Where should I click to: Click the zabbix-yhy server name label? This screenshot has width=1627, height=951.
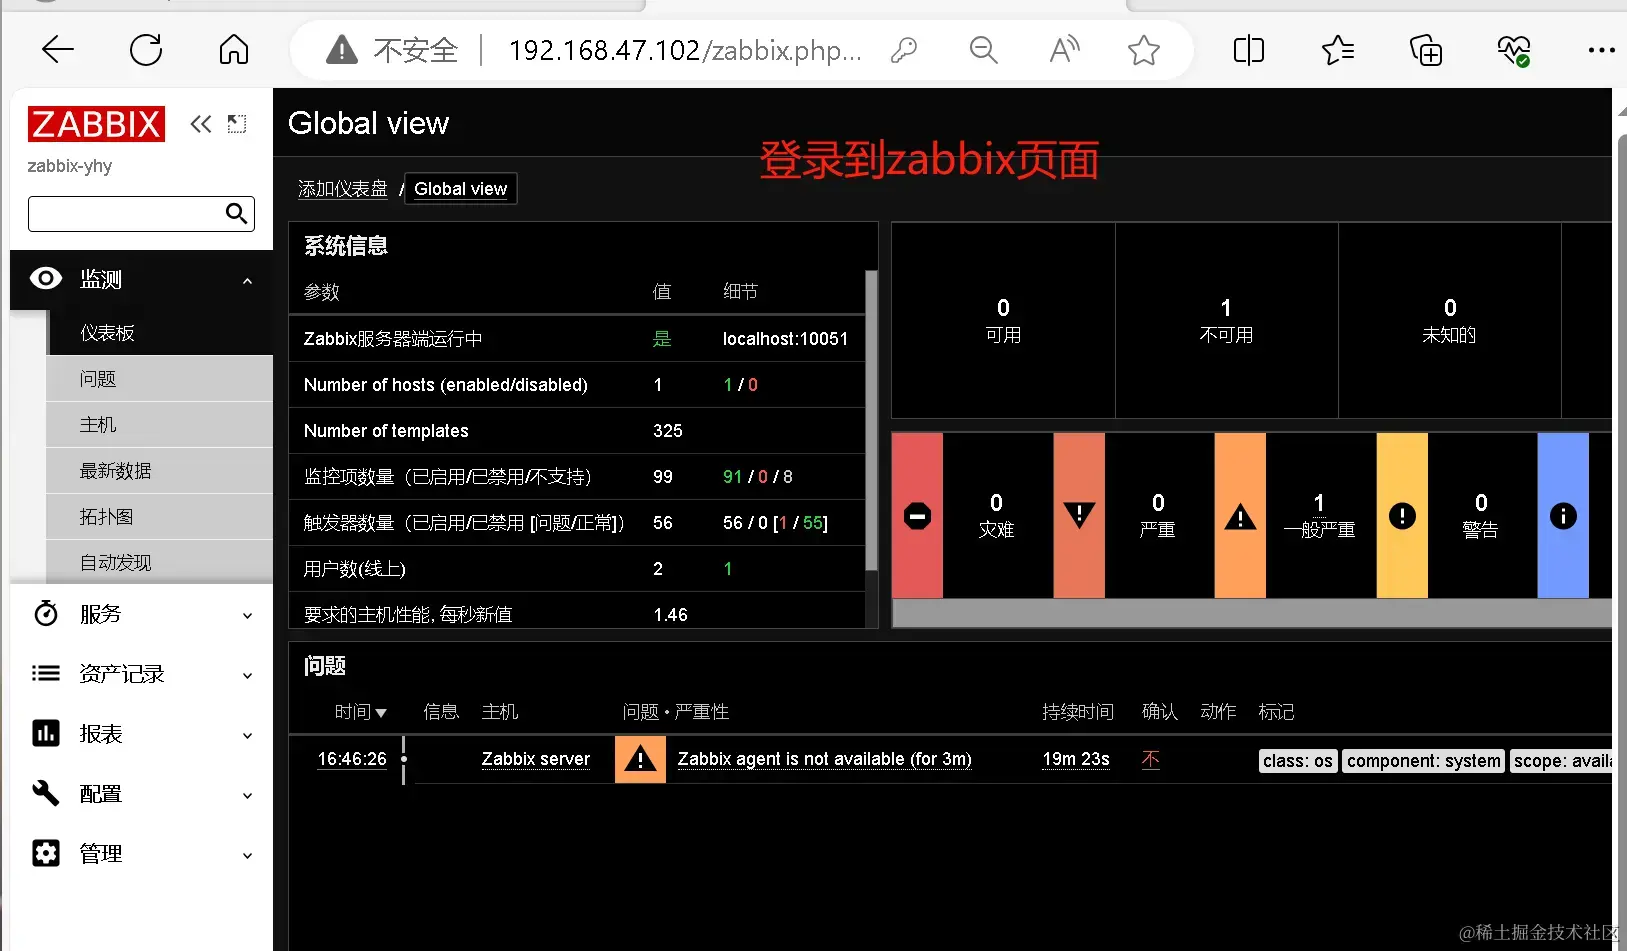pos(70,166)
